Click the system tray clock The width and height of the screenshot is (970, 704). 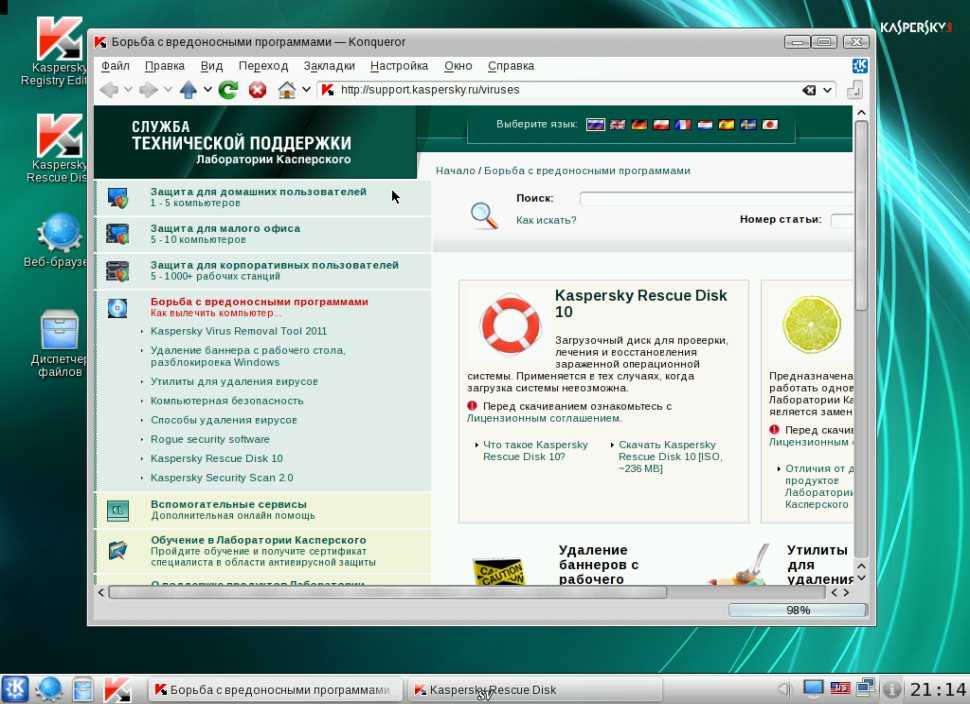pos(937,689)
